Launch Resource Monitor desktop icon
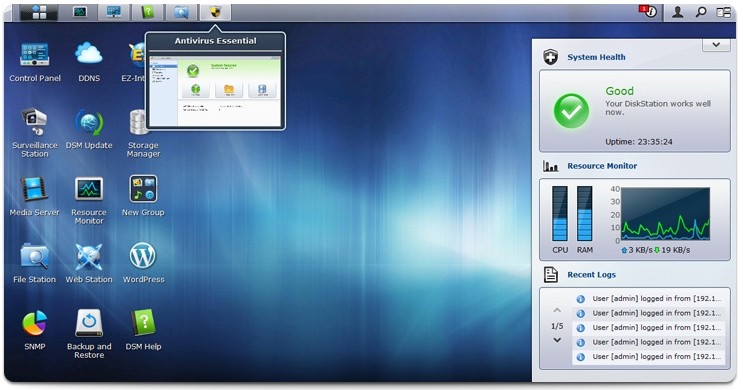743x390 pixels. [89, 200]
